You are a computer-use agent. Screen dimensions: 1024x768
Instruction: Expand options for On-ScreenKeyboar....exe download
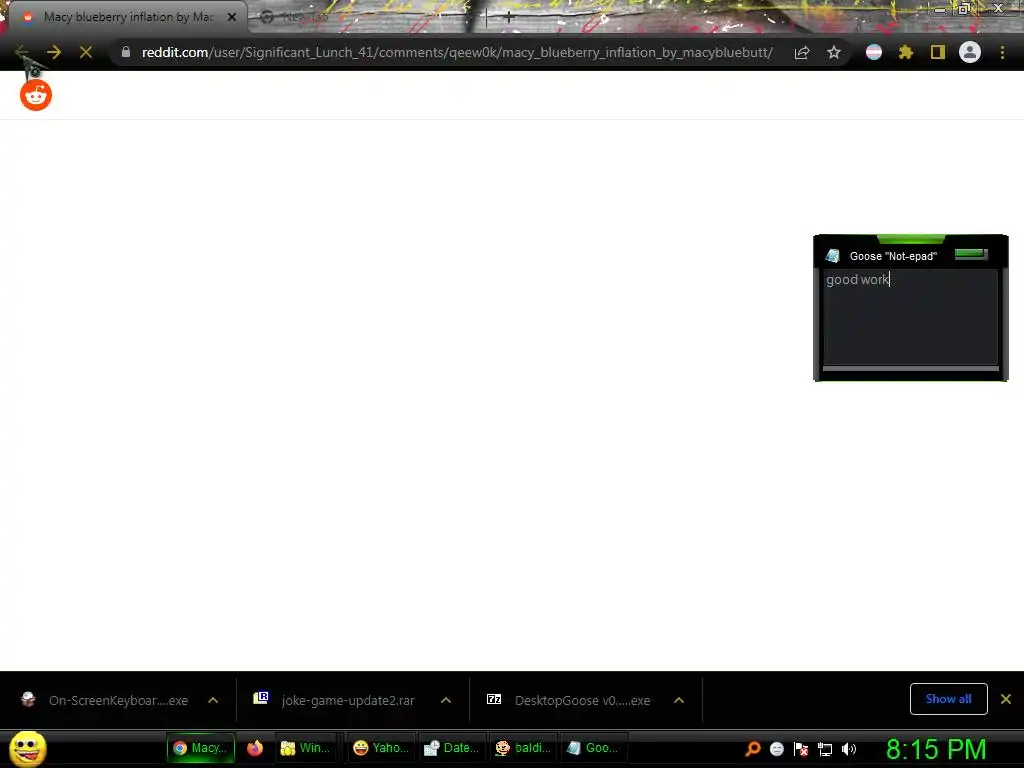pos(213,700)
